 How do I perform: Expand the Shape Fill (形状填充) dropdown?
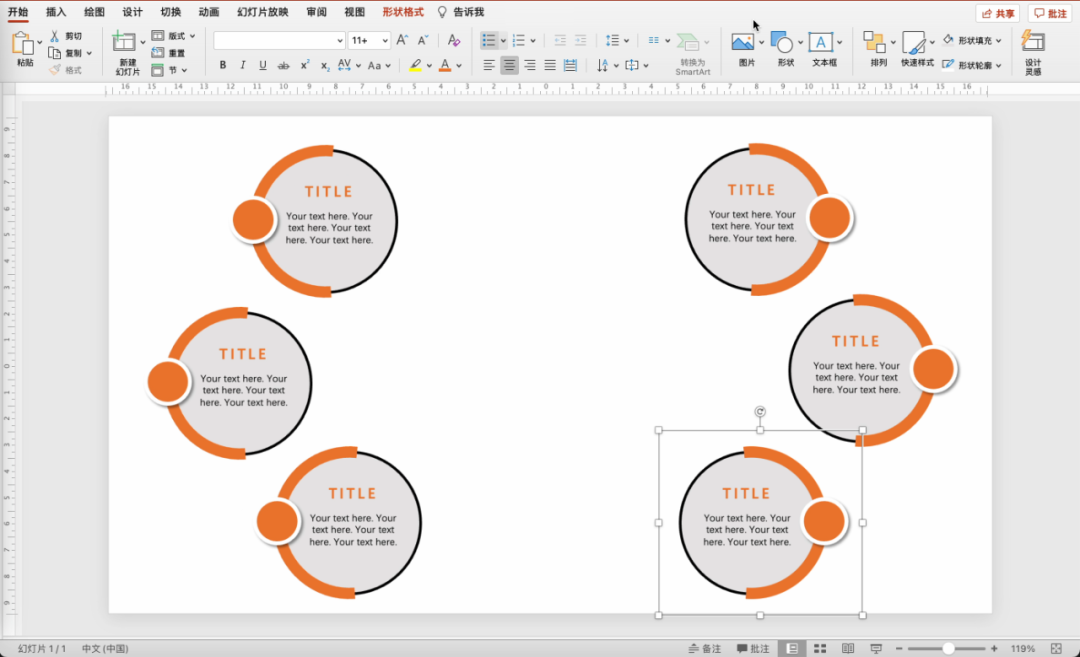pos(999,41)
